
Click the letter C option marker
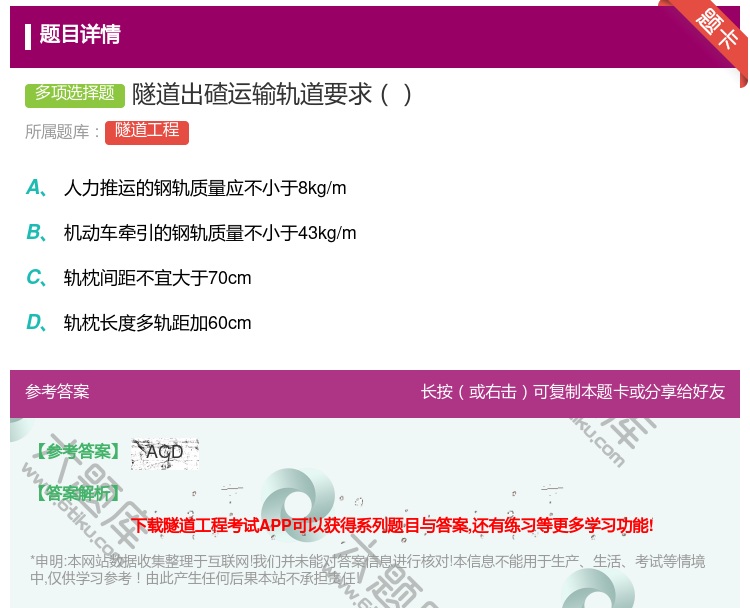36,277
